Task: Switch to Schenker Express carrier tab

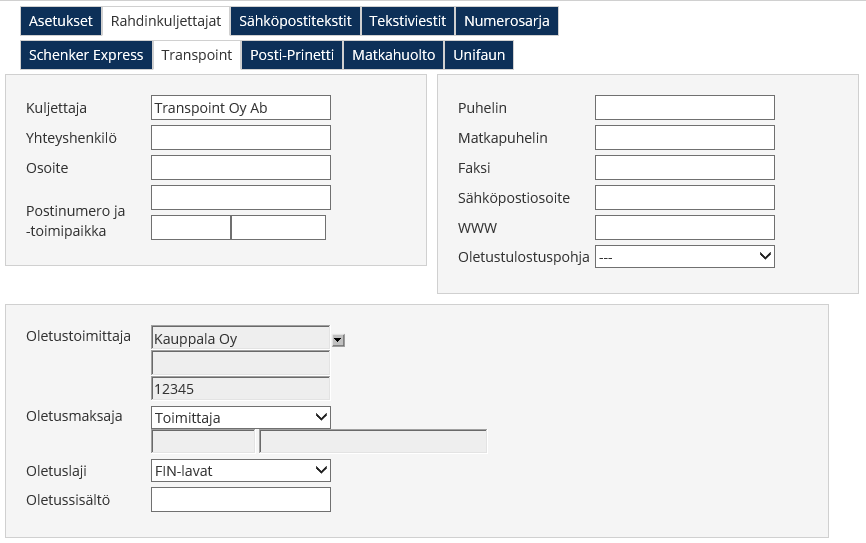Action: (x=86, y=55)
